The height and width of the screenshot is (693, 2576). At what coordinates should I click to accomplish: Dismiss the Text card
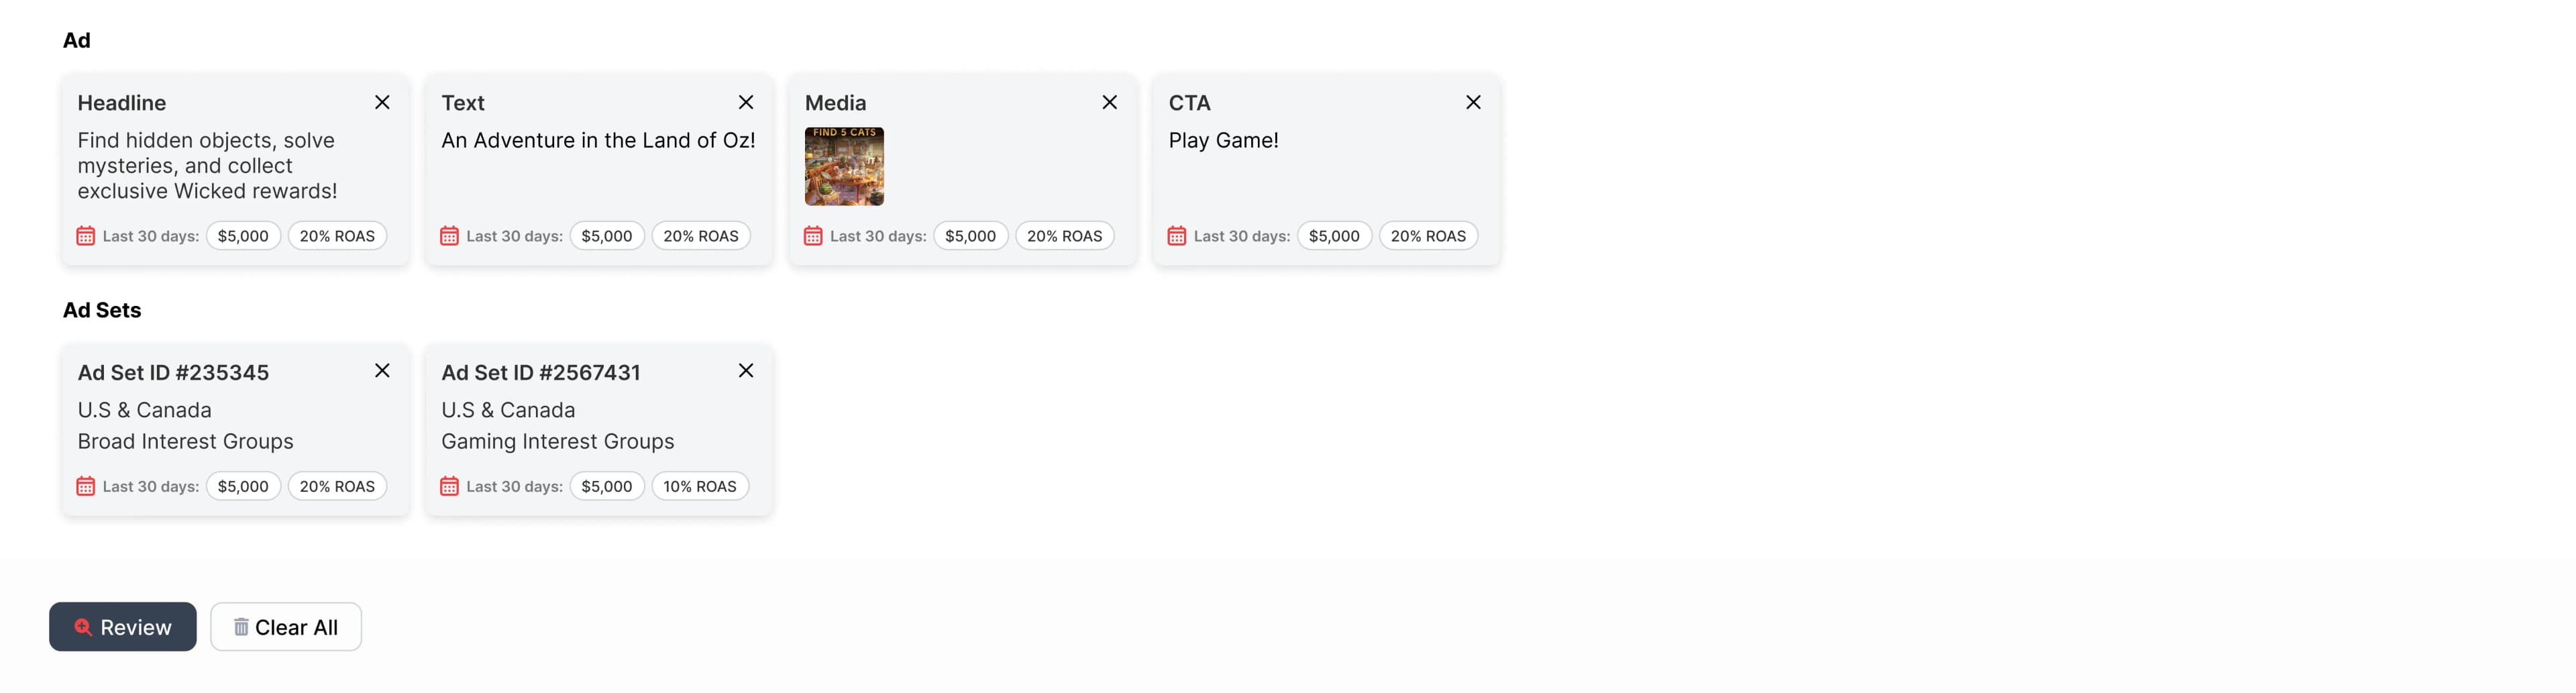(x=746, y=102)
